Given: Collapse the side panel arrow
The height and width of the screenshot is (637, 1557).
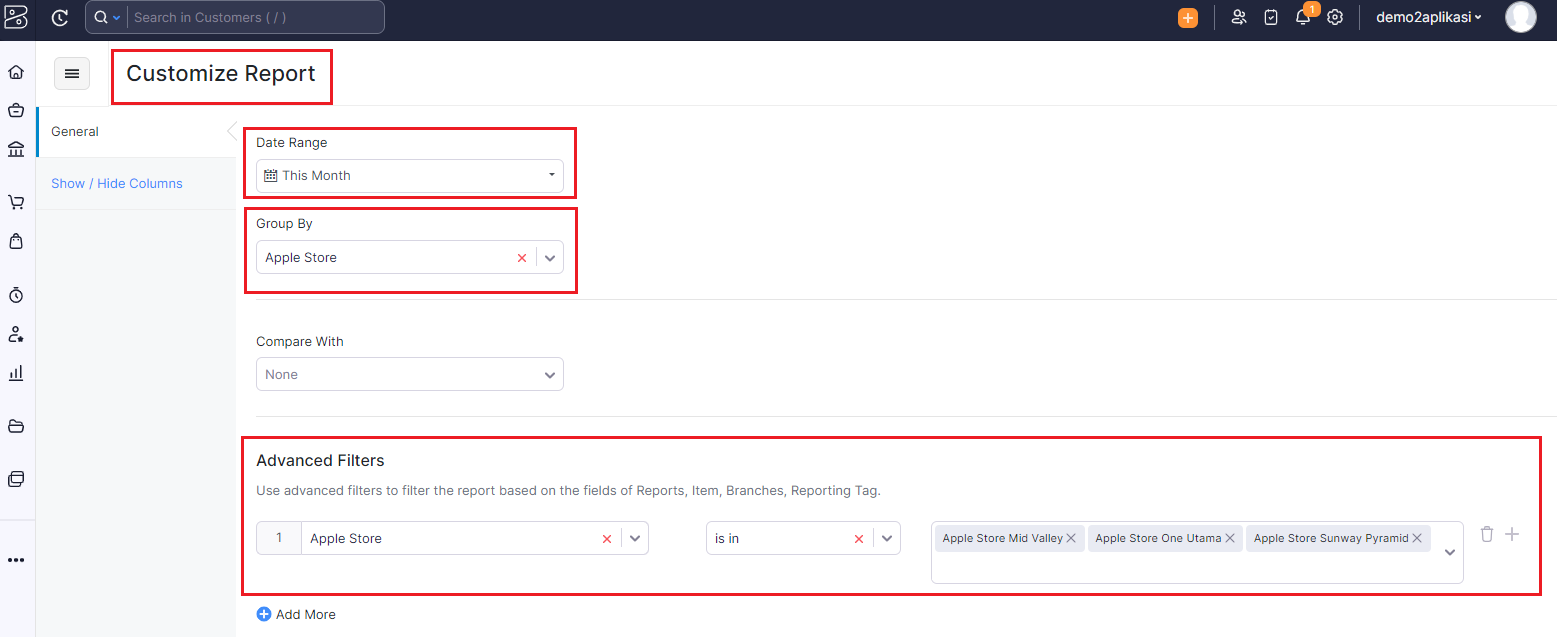Looking at the screenshot, I should pos(232,131).
